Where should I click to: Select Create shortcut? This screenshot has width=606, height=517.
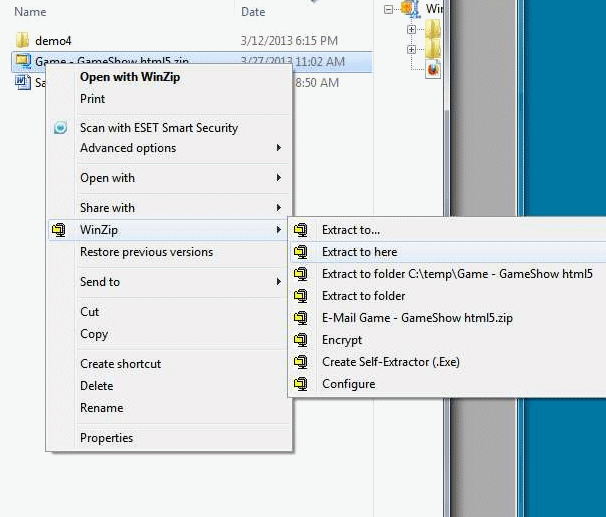pos(121,364)
